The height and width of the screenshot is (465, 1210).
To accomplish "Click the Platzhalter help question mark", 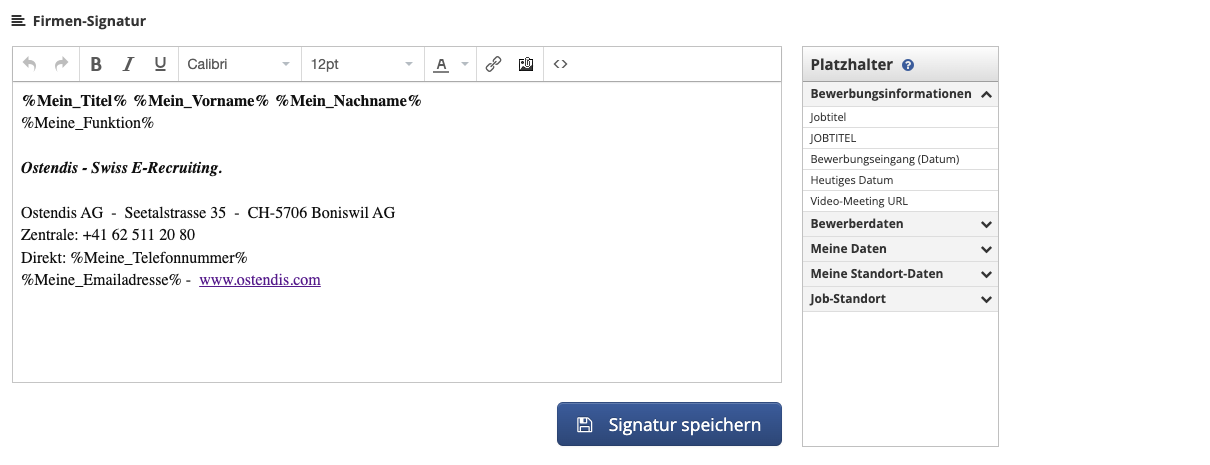I will 908,65.
